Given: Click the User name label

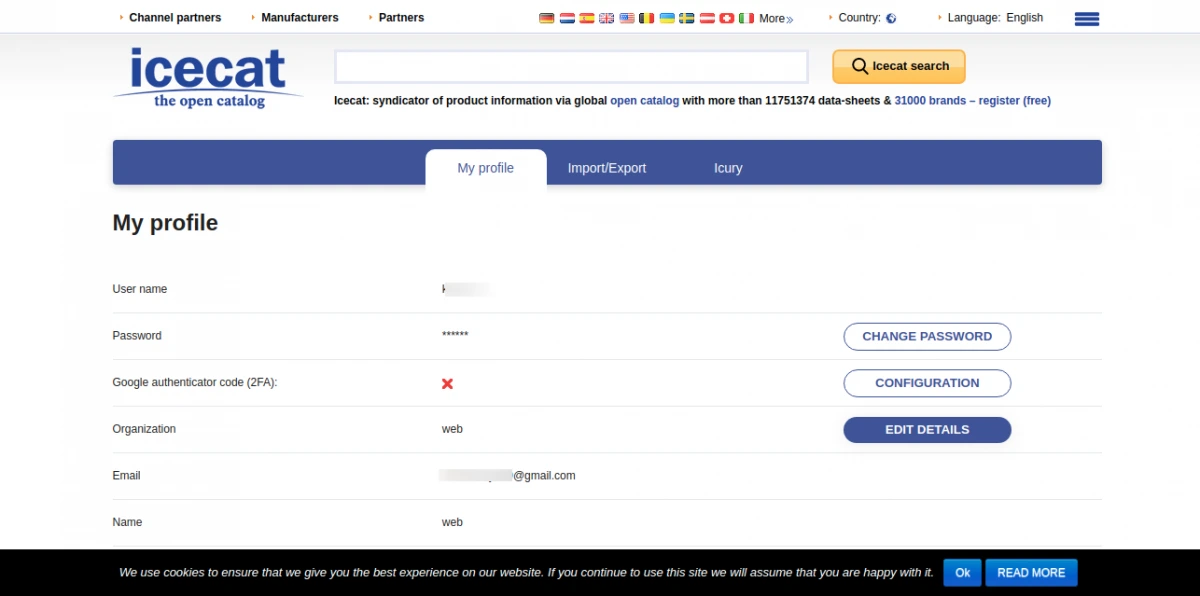Looking at the screenshot, I should [x=140, y=289].
